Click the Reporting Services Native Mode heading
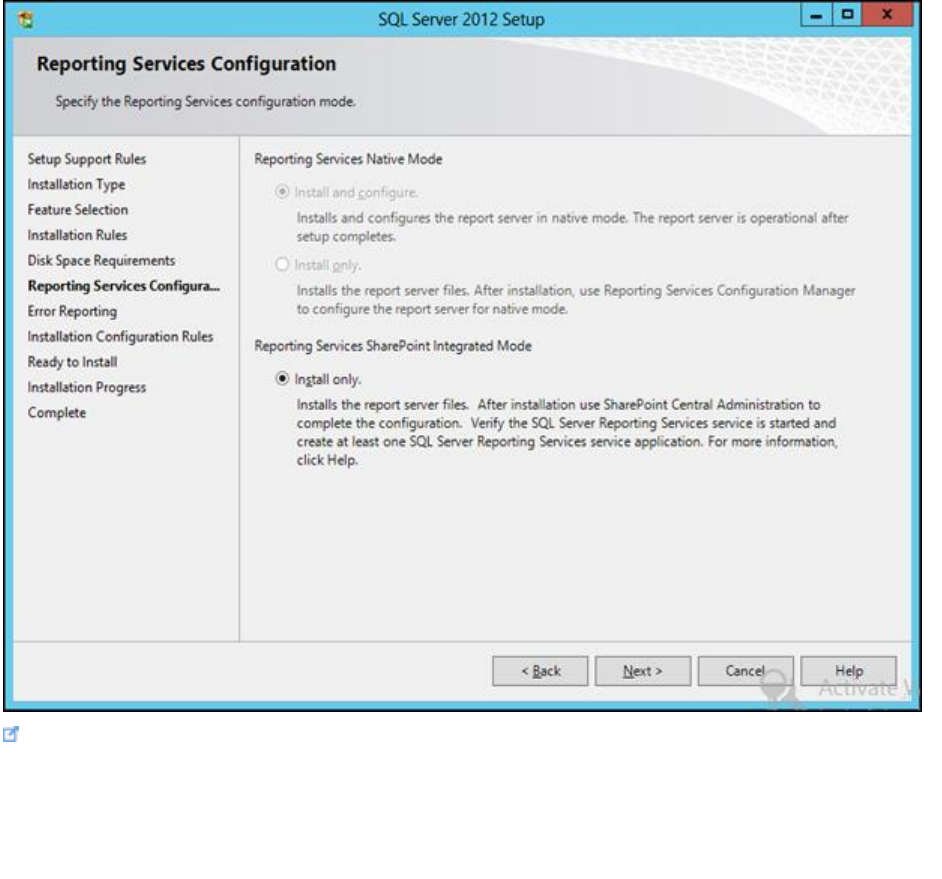The height and width of the screenshot is (879, 942). point(348,159)
